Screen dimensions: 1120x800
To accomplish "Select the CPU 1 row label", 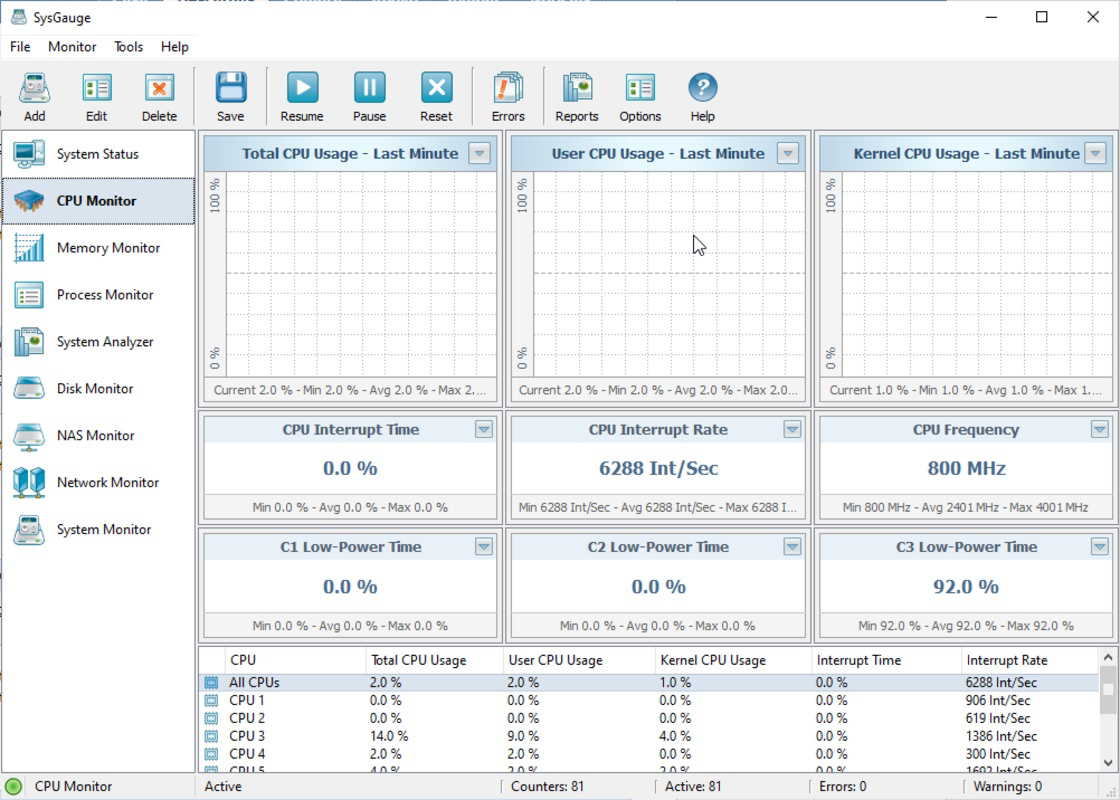I will (x=246, y=701).
